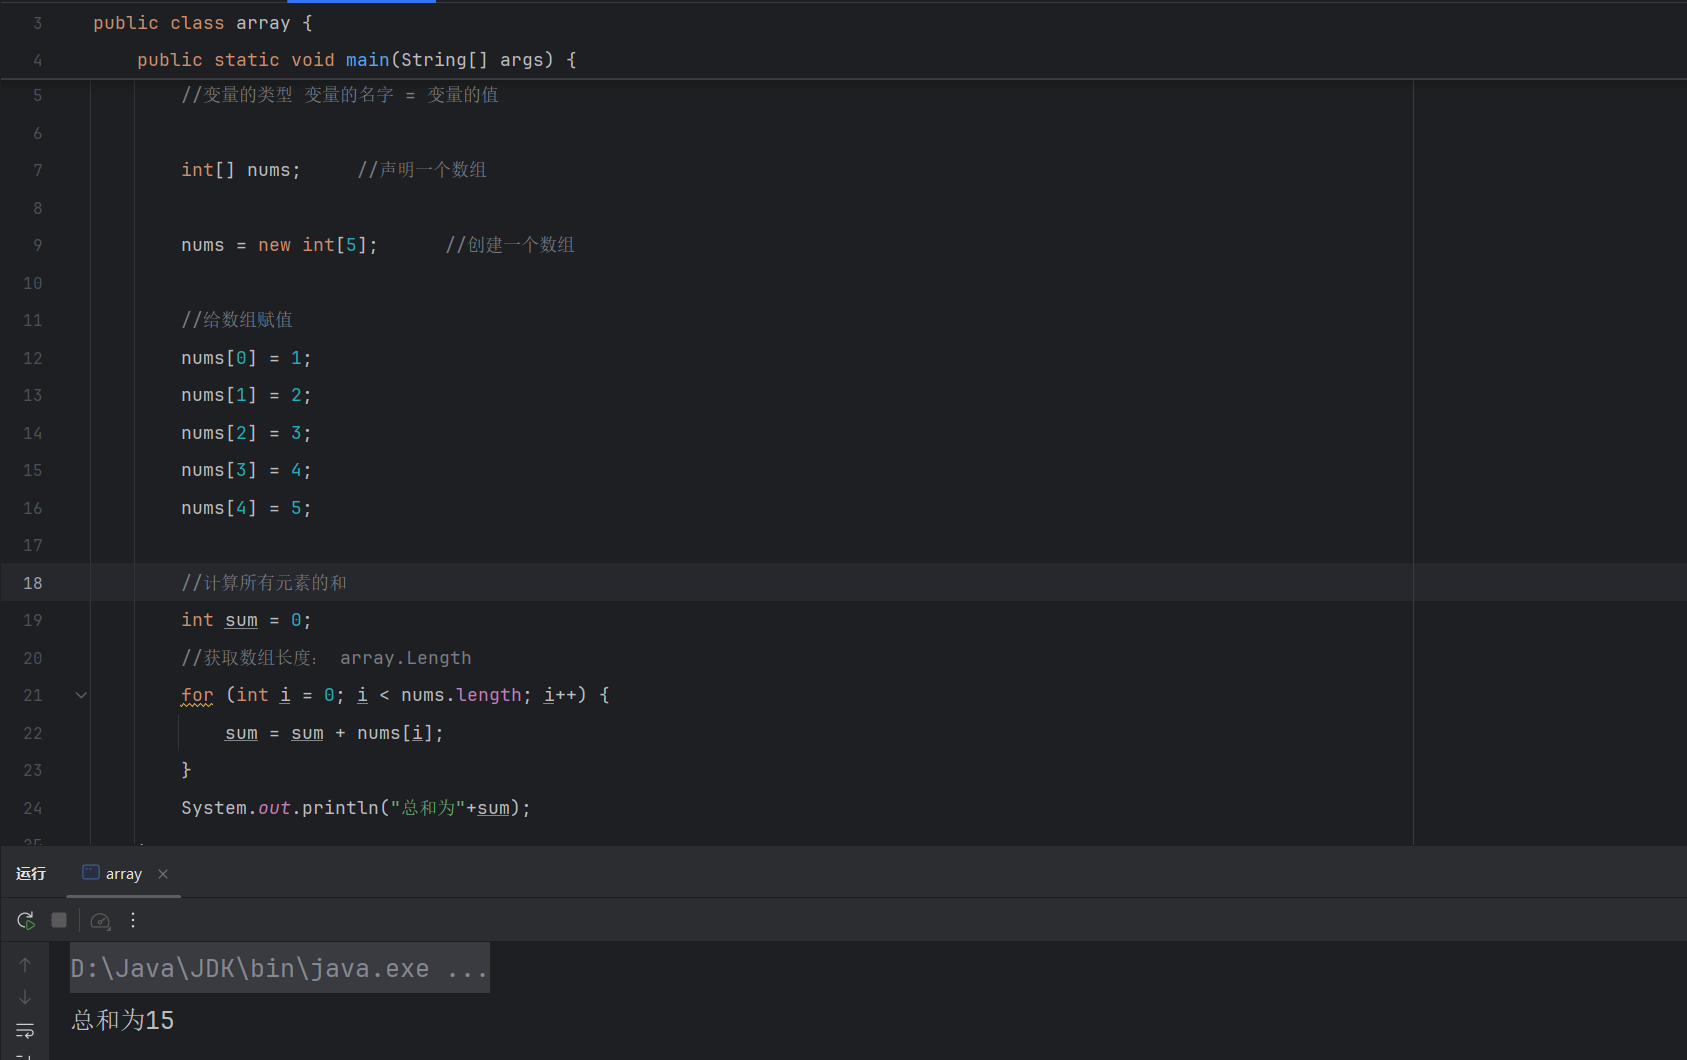Close the array run tab

click(x=163, y=874)
